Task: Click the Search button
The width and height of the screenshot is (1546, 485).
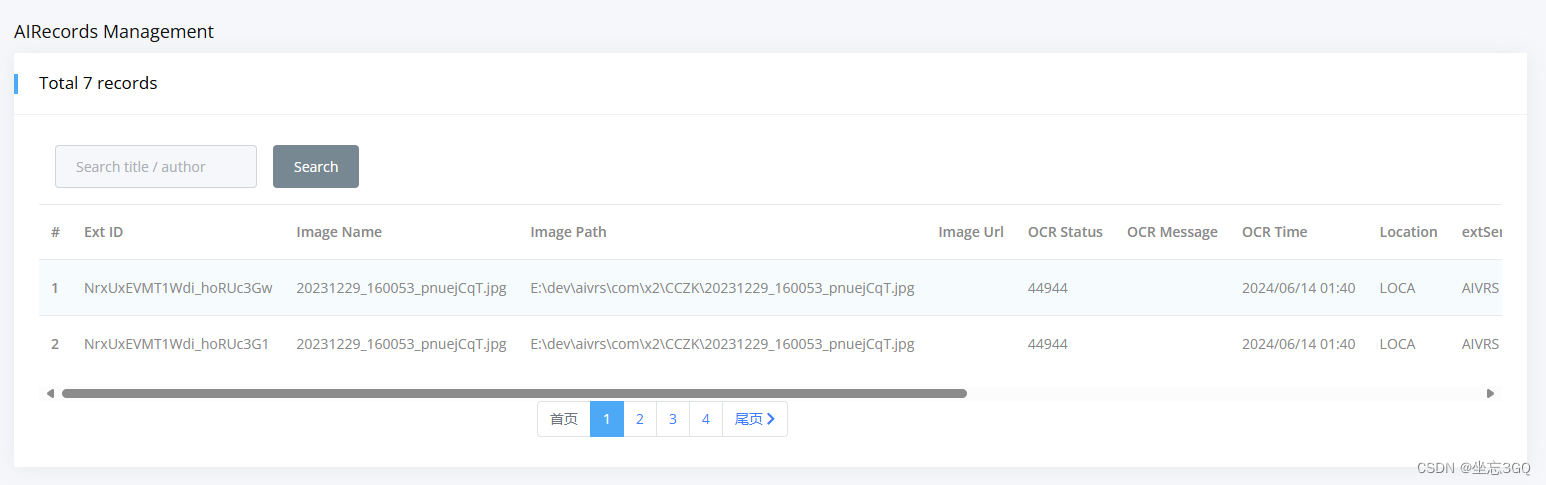Action: (x=316, y=167)
